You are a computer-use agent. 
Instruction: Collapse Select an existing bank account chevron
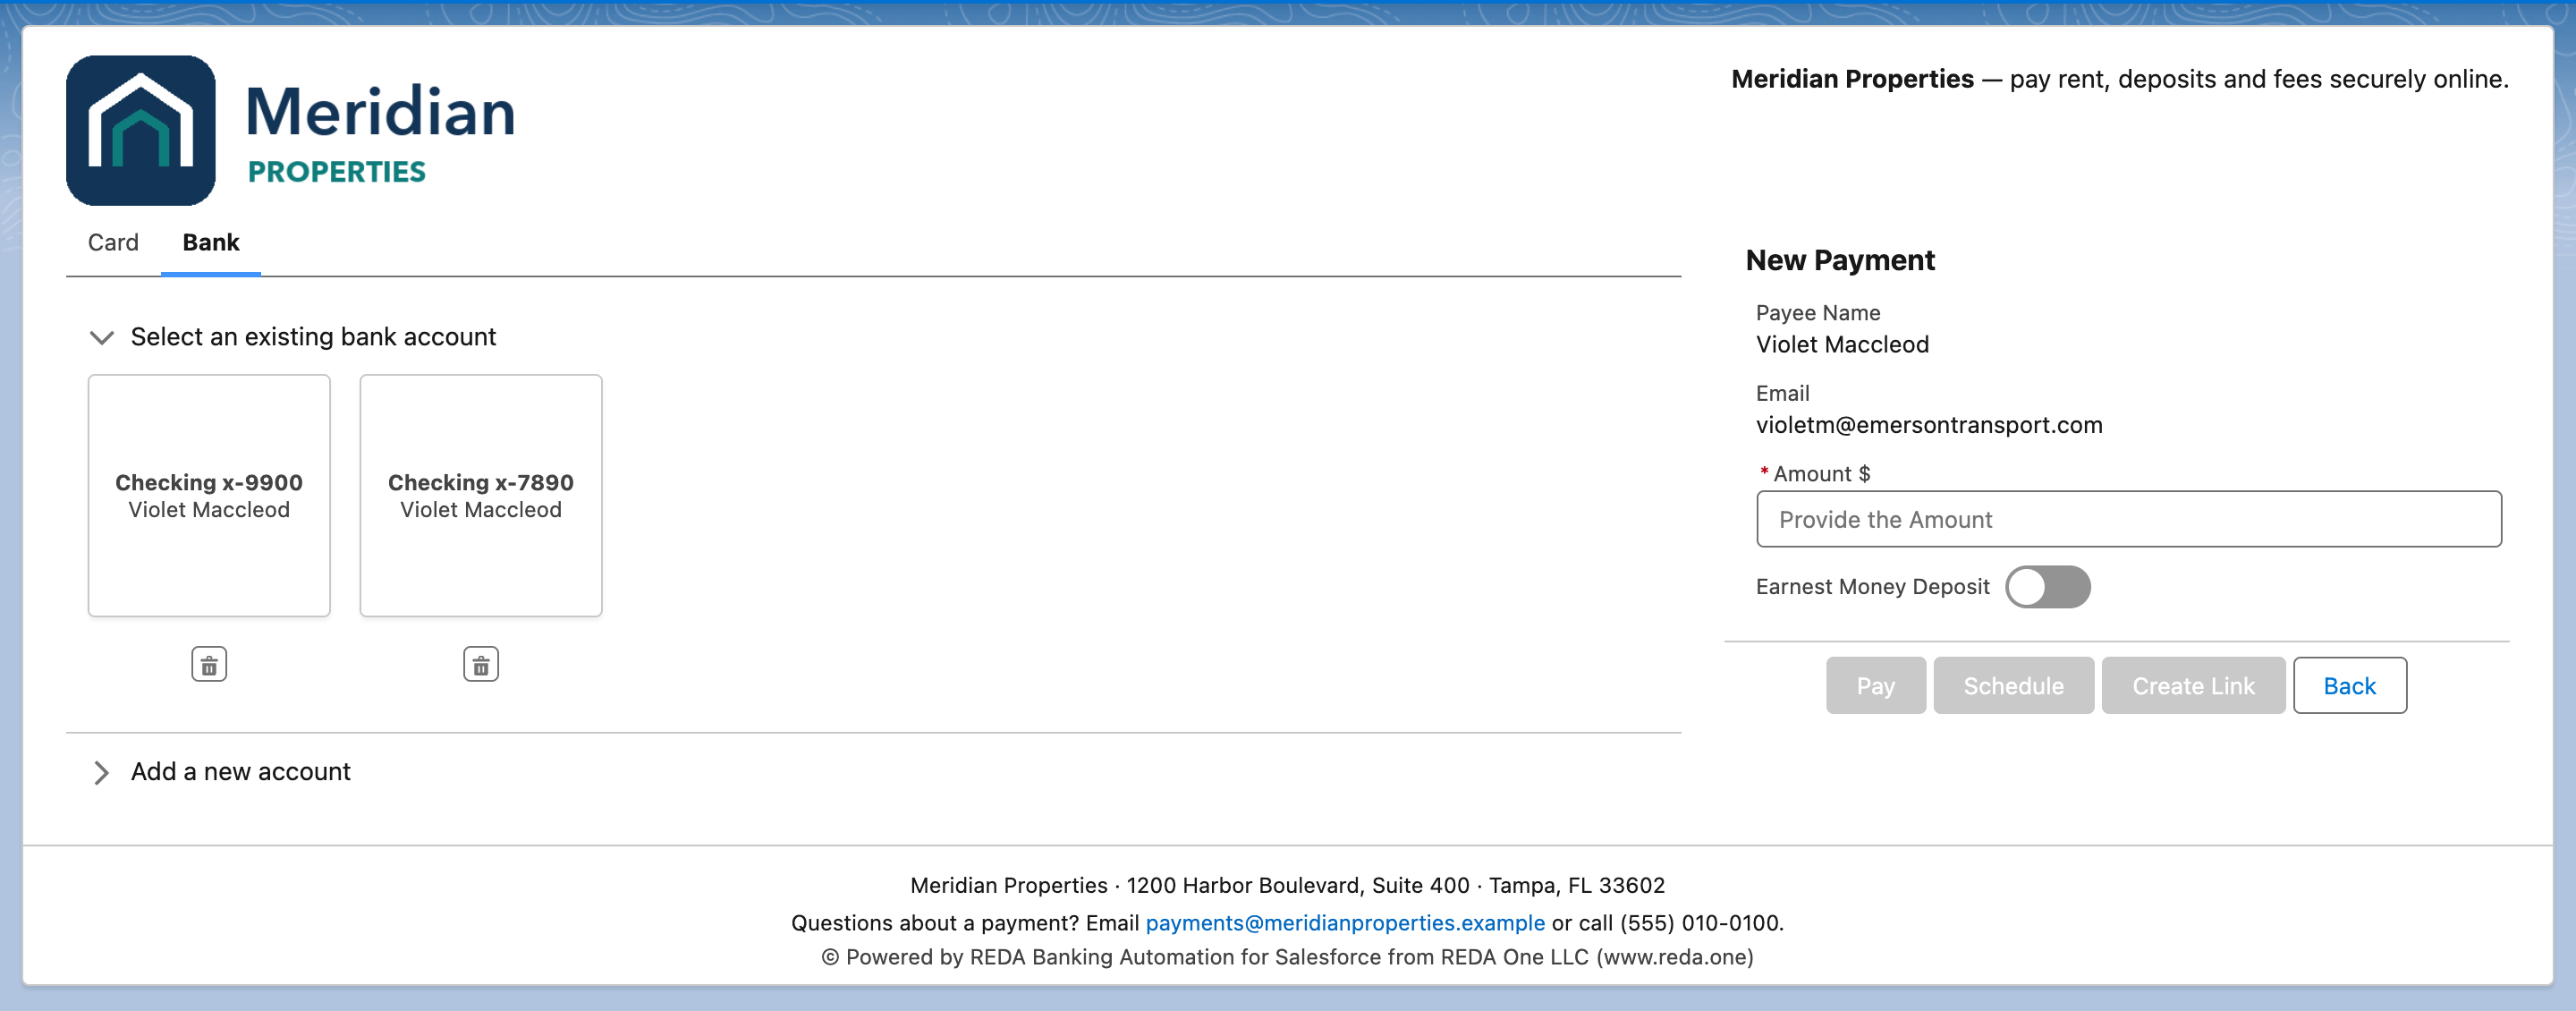tap(101, 337)
